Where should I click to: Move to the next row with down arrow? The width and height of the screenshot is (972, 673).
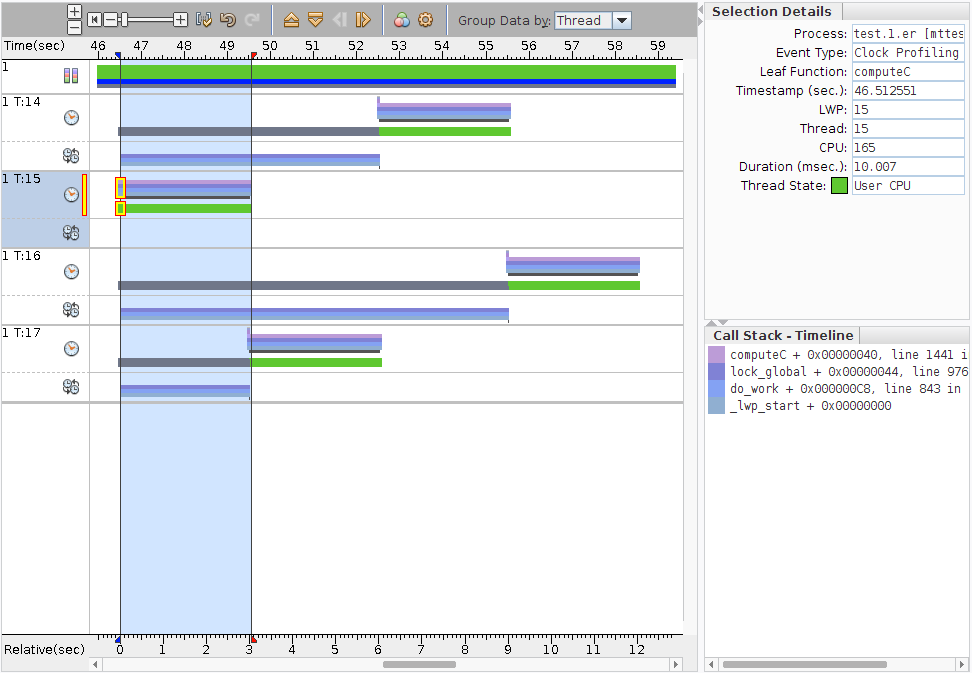(x=316, y=20)
